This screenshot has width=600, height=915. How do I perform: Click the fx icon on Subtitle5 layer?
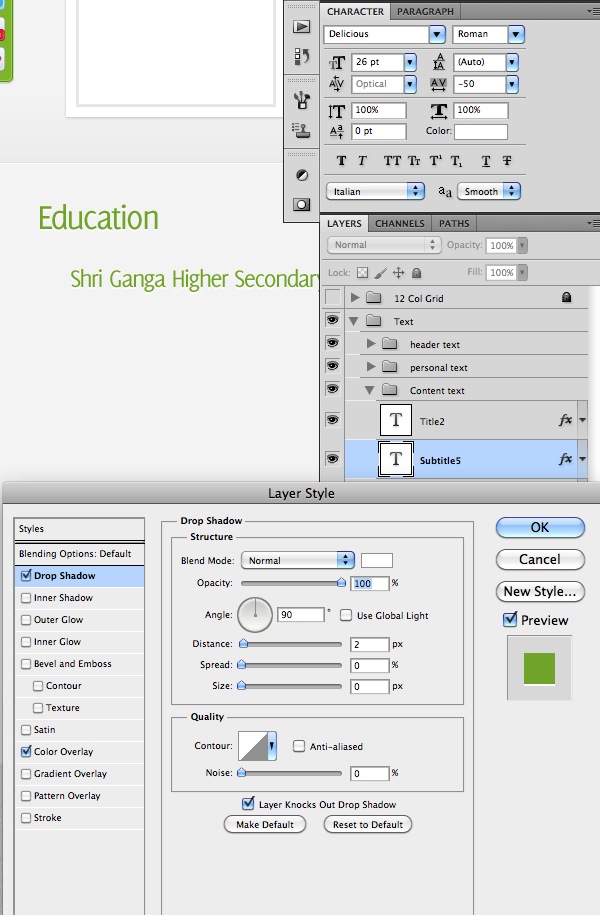pos(565,459)
